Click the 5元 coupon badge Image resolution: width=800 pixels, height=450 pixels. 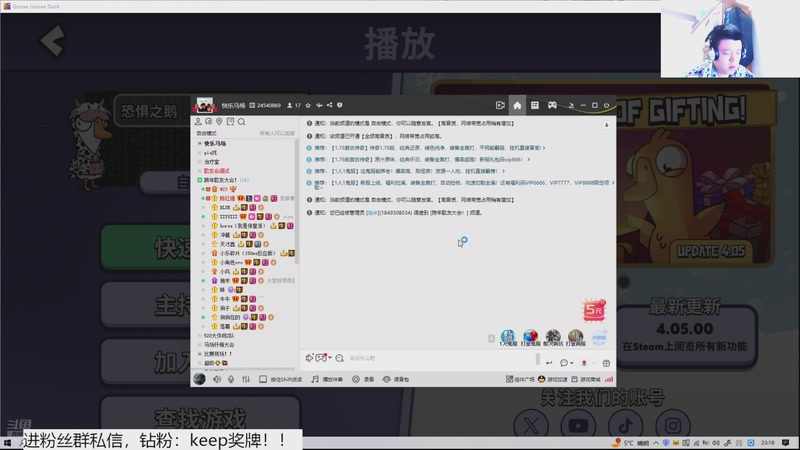(x=594, y=310)
